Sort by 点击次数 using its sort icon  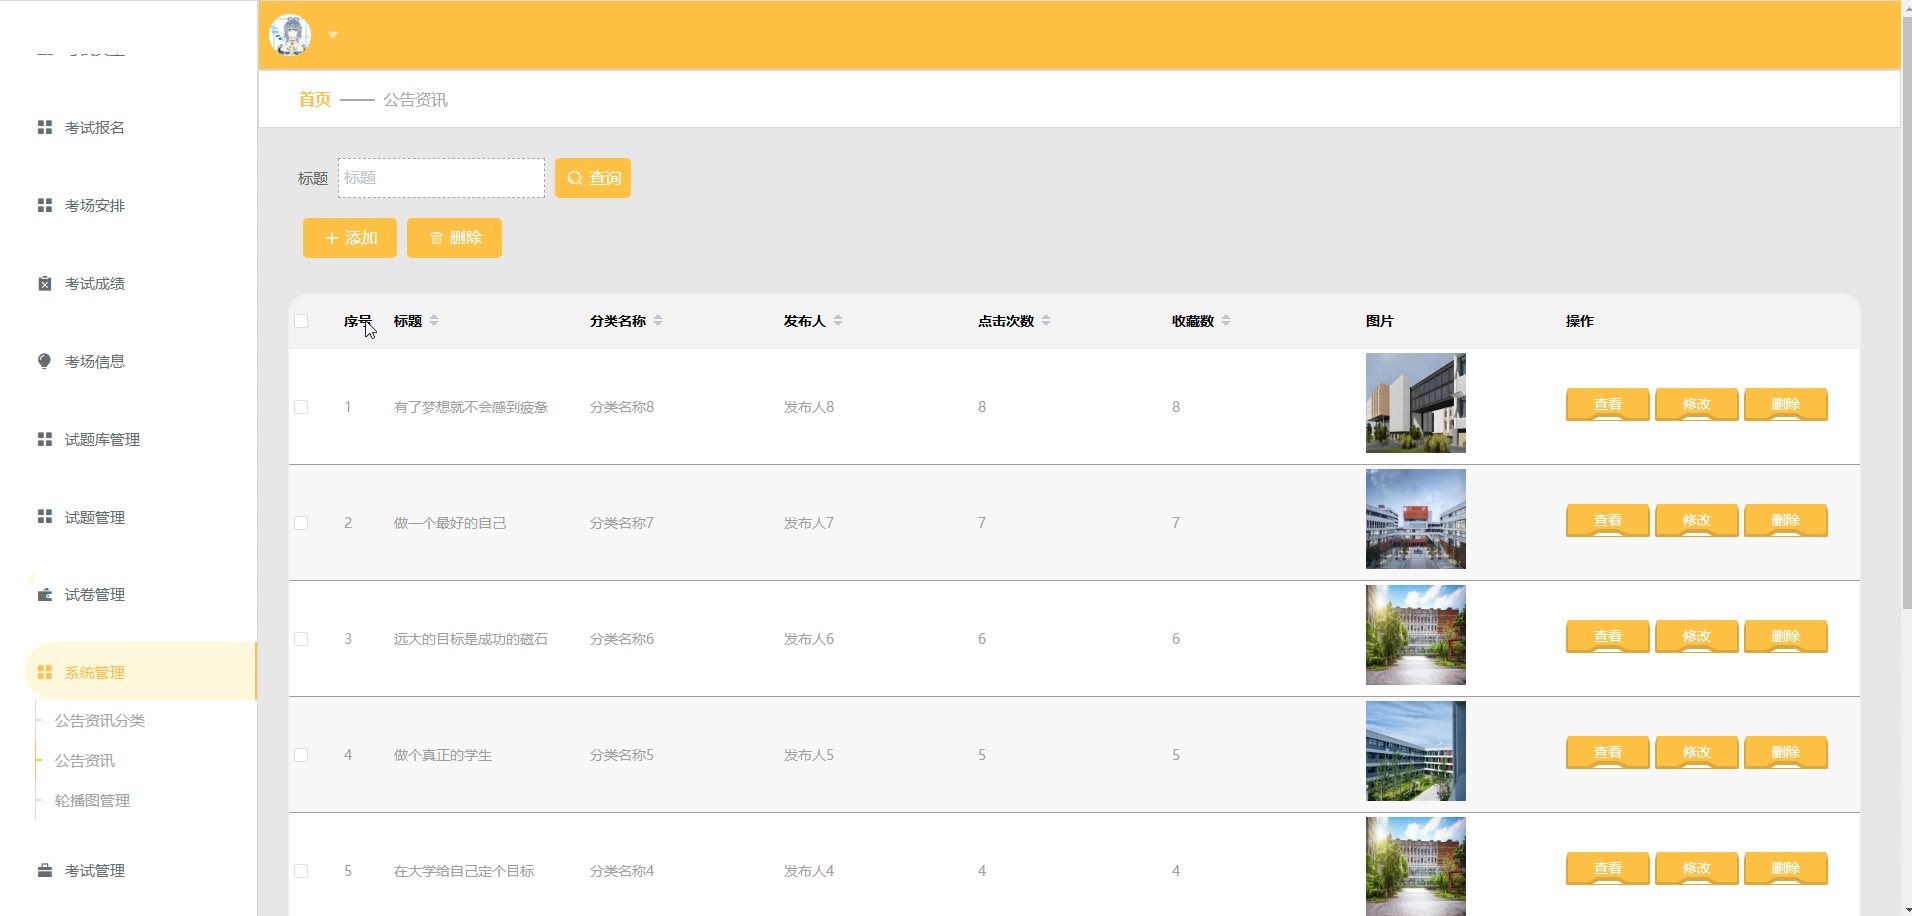pos(1046,321)
